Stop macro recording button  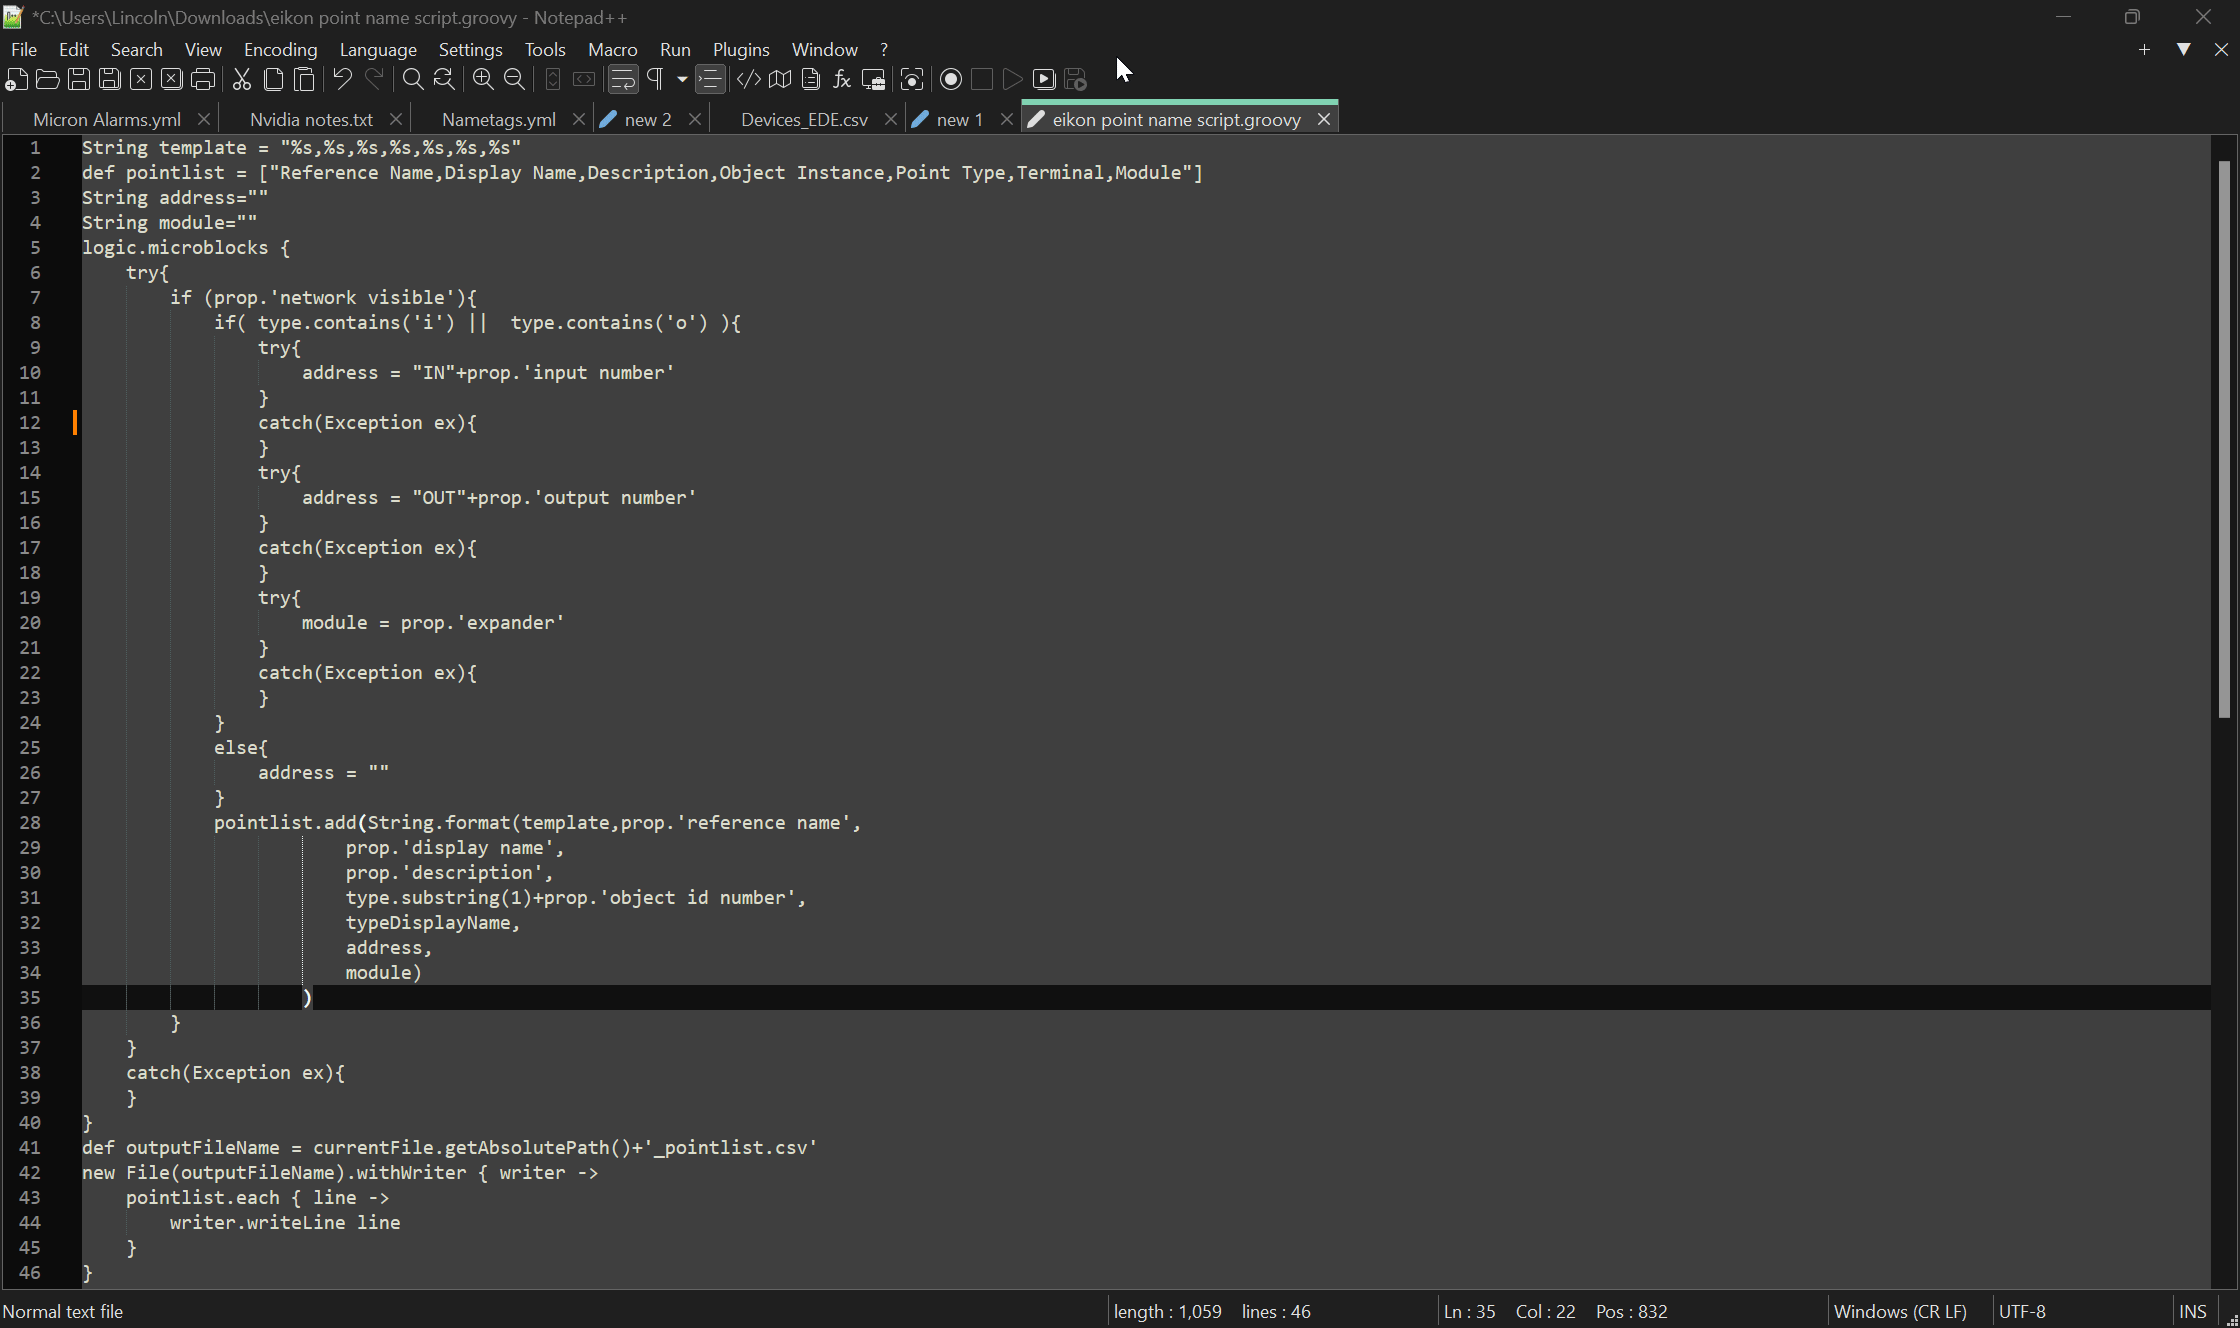point(982,79)
